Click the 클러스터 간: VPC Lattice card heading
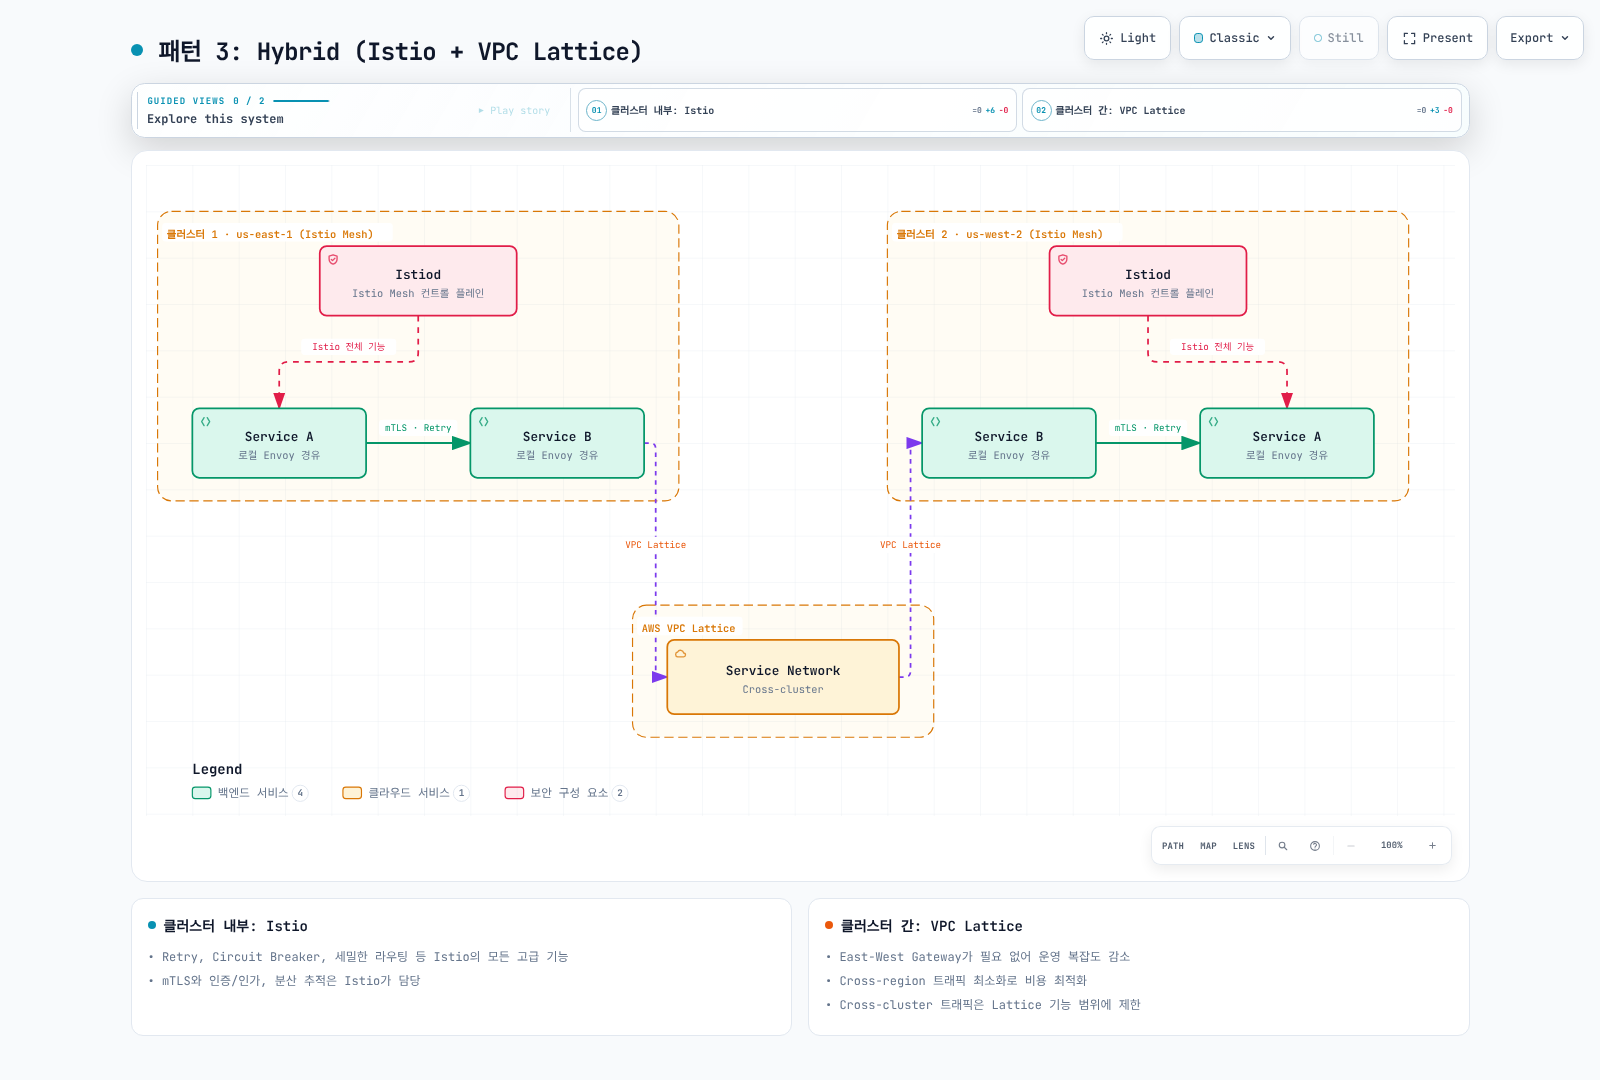 [931, 926]
